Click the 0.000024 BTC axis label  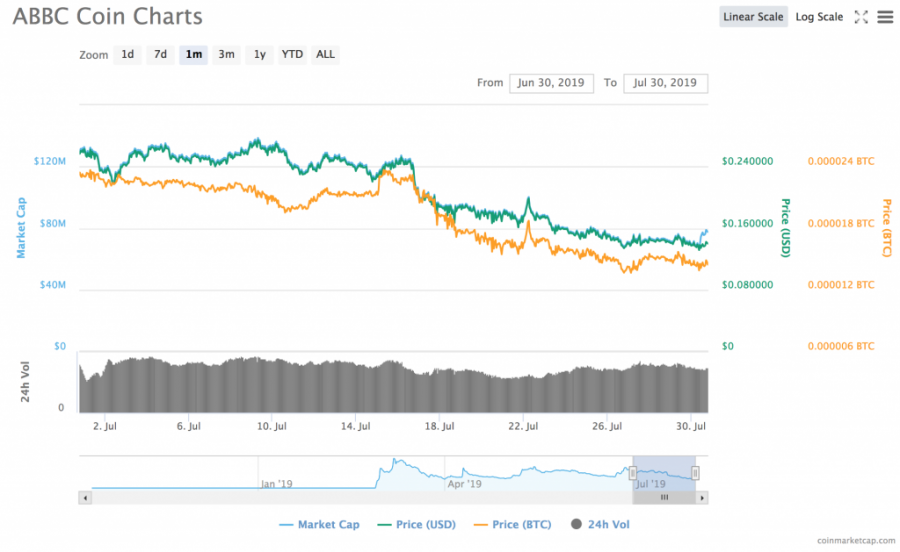[841, 161]
